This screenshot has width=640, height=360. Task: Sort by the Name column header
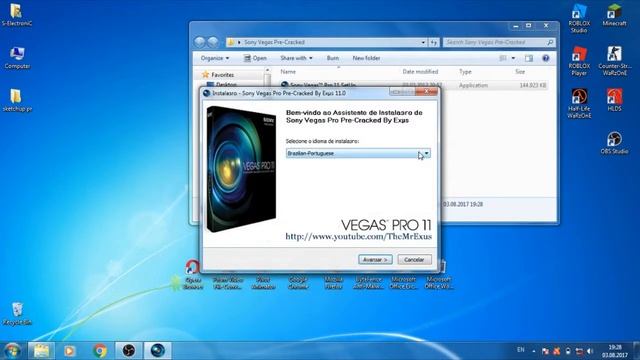[288, 72]
